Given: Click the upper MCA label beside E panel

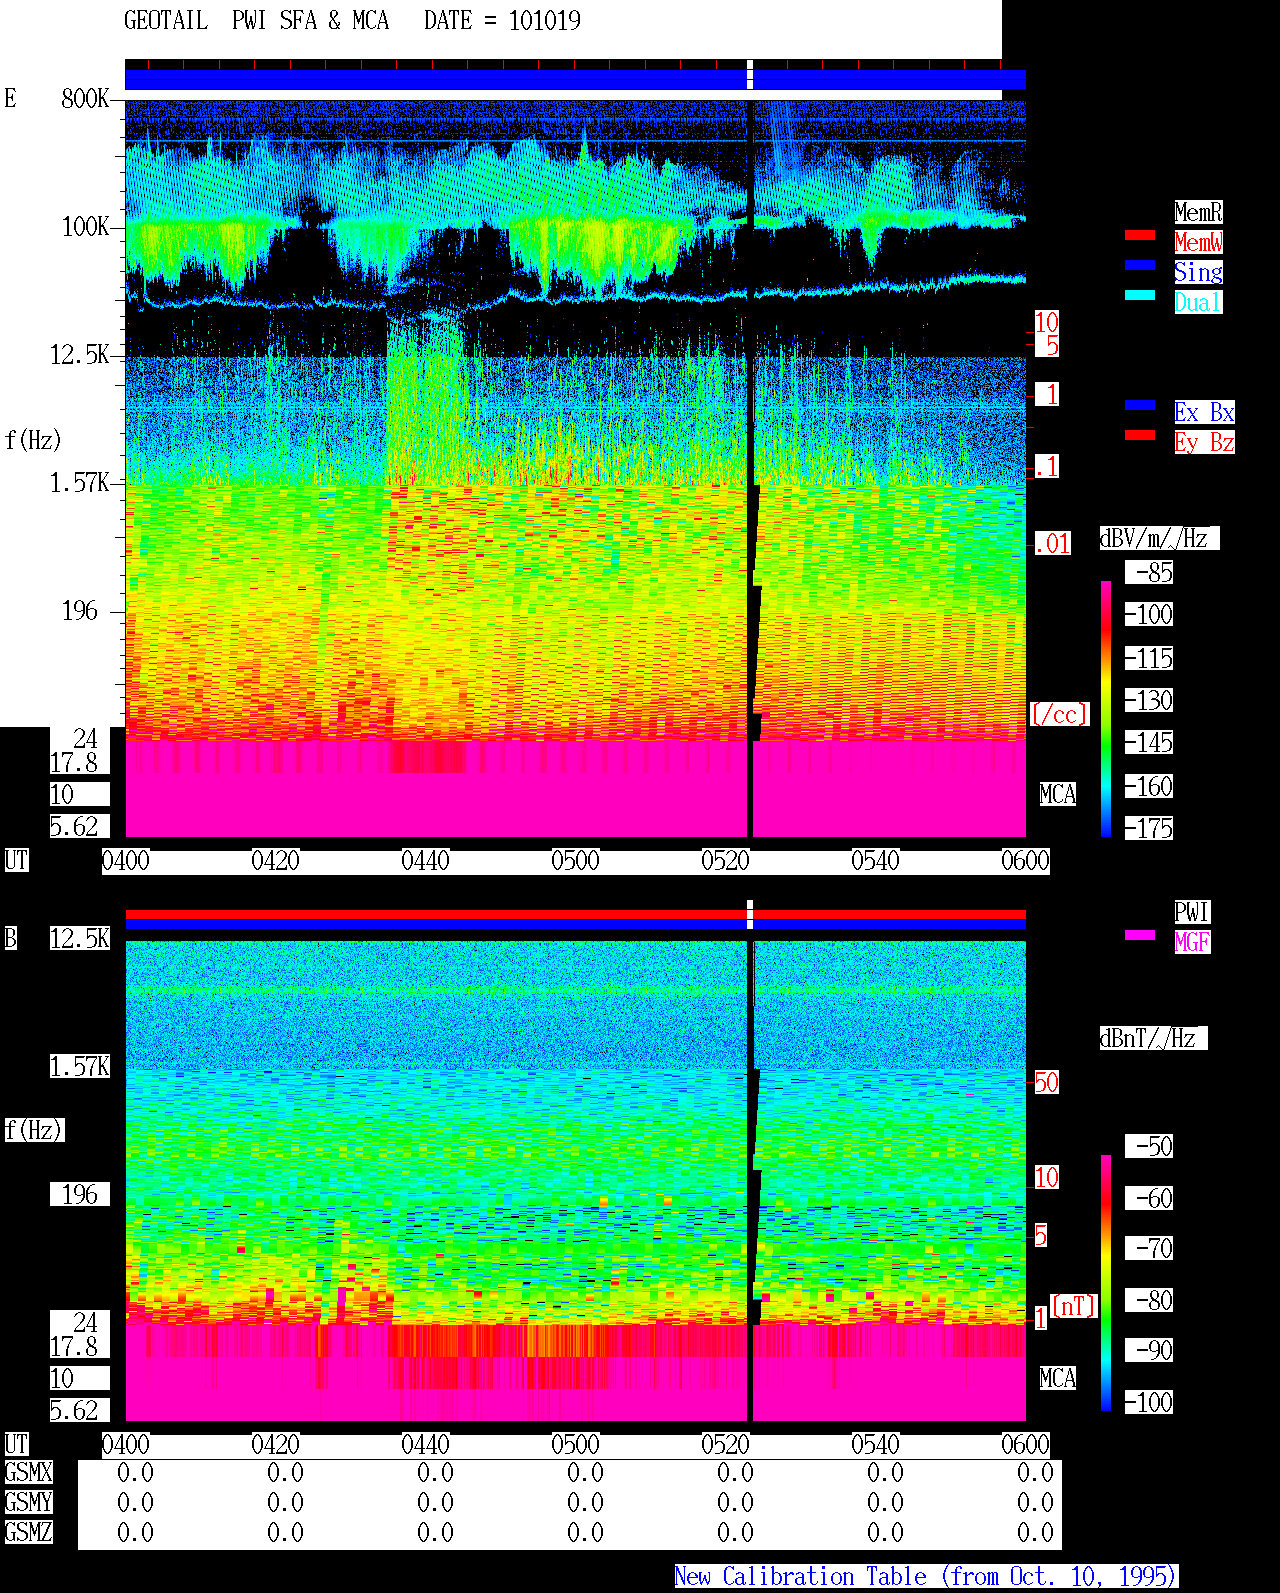Looking at the screenshot, I should tap(1057, 794).
